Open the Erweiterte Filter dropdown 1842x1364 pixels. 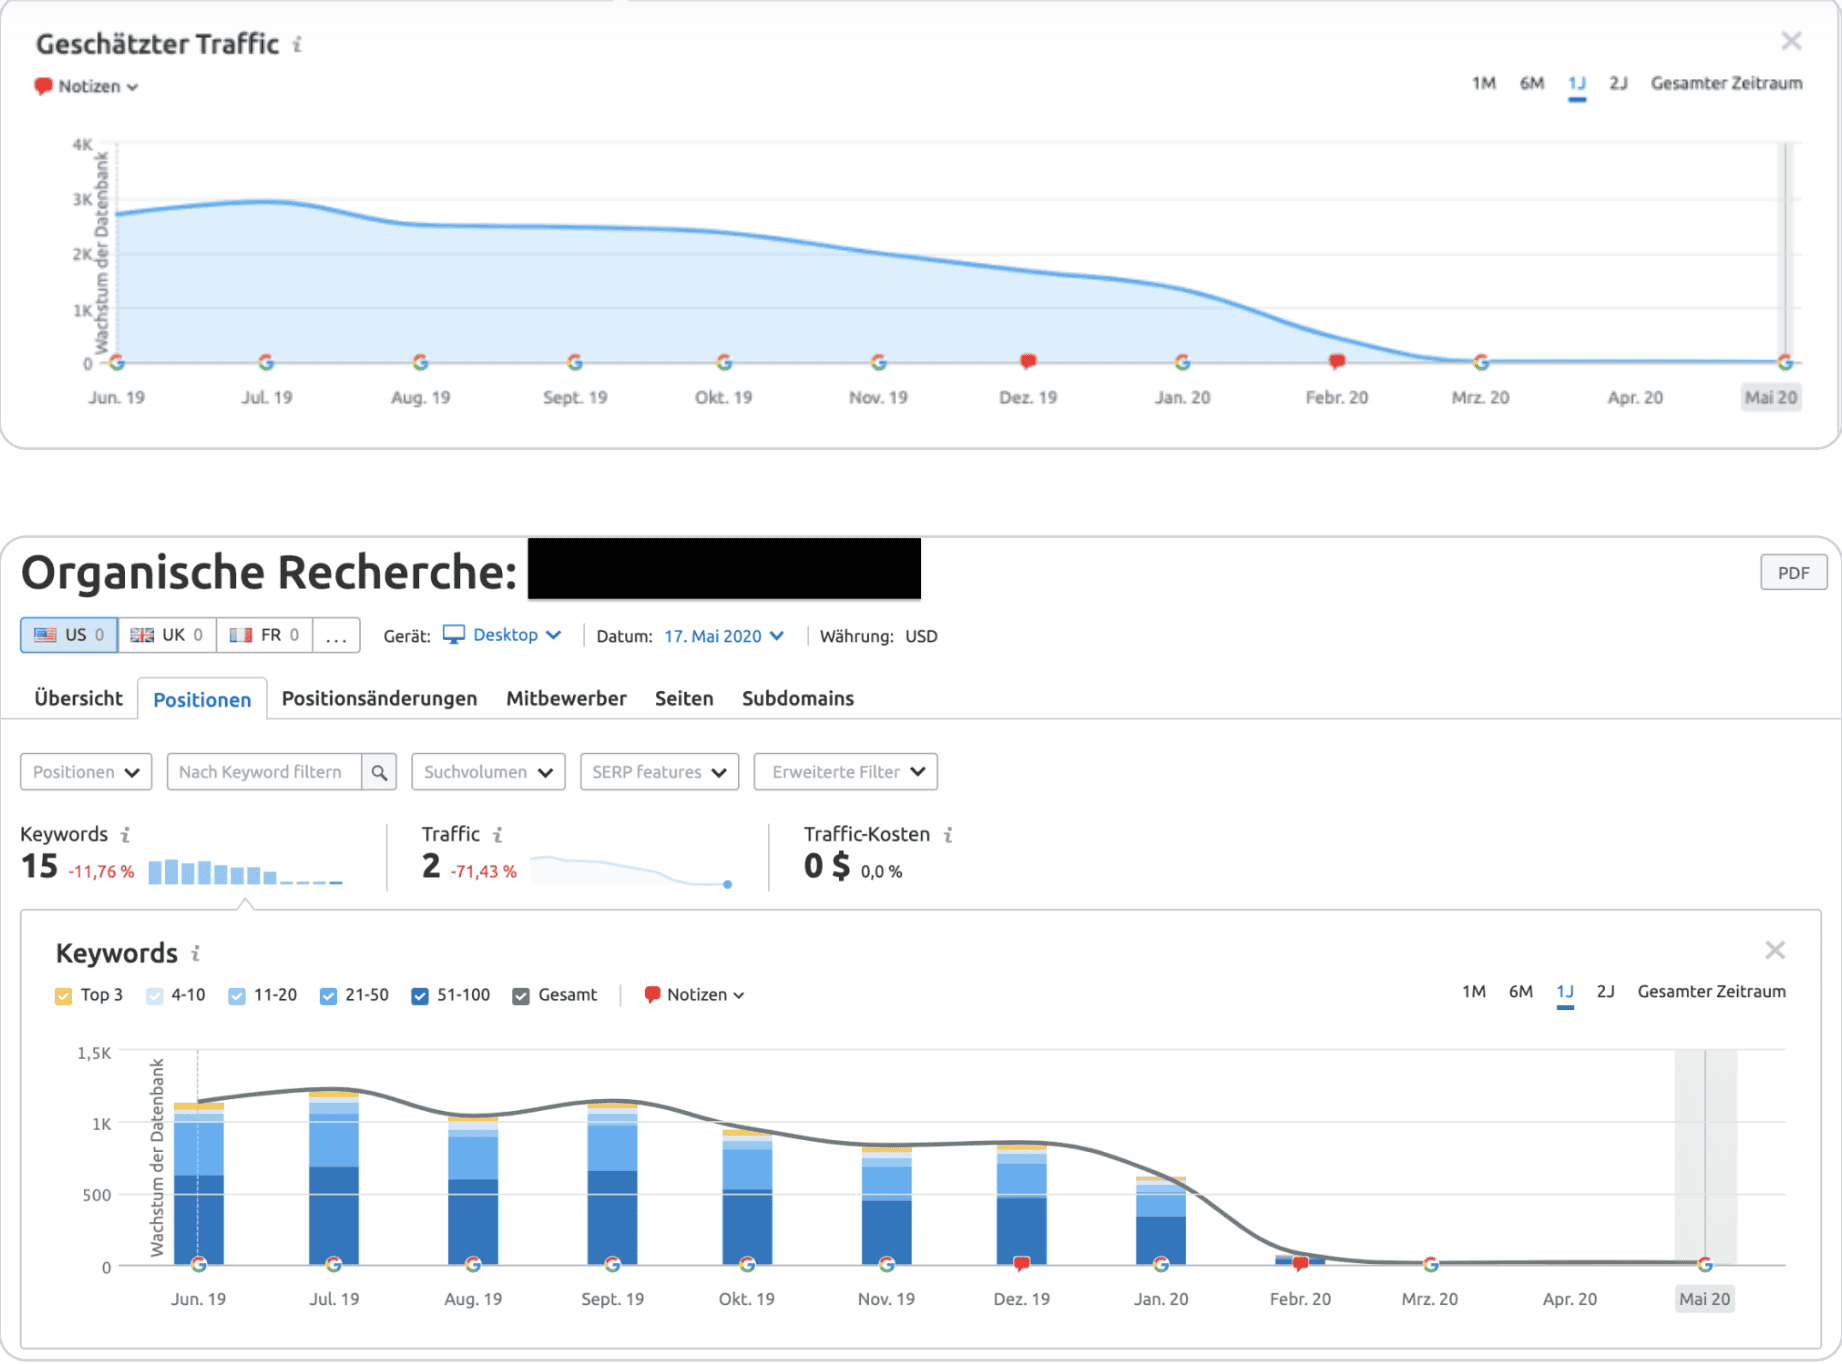point(845,772)
